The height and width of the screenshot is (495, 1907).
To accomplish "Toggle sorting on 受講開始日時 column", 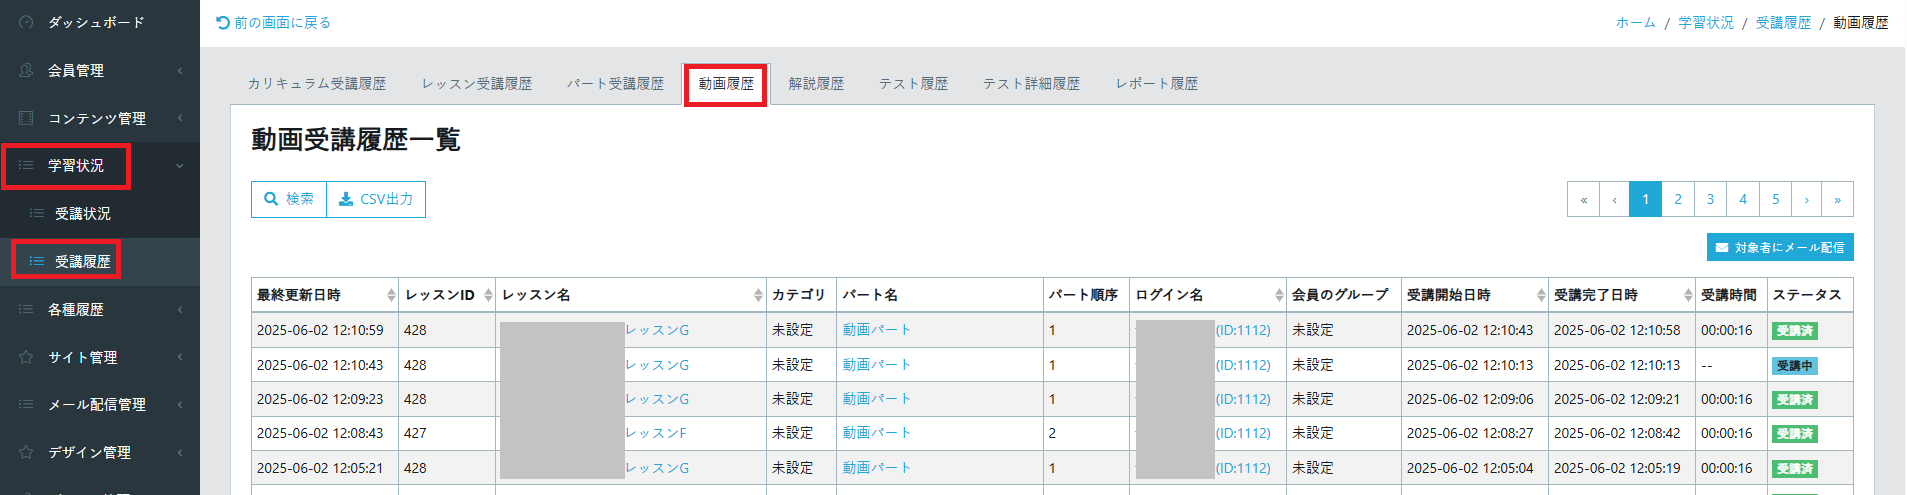I will [x=1541, y=295].
